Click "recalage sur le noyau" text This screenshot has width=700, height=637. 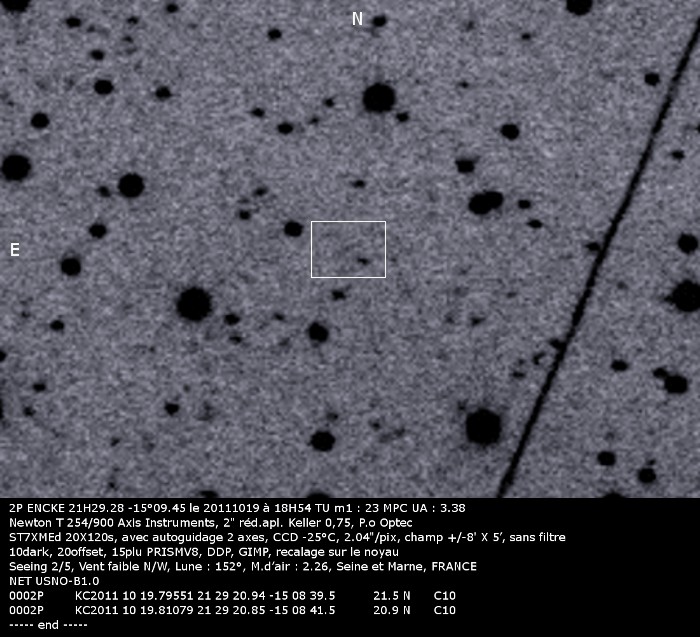coord(337,552)
